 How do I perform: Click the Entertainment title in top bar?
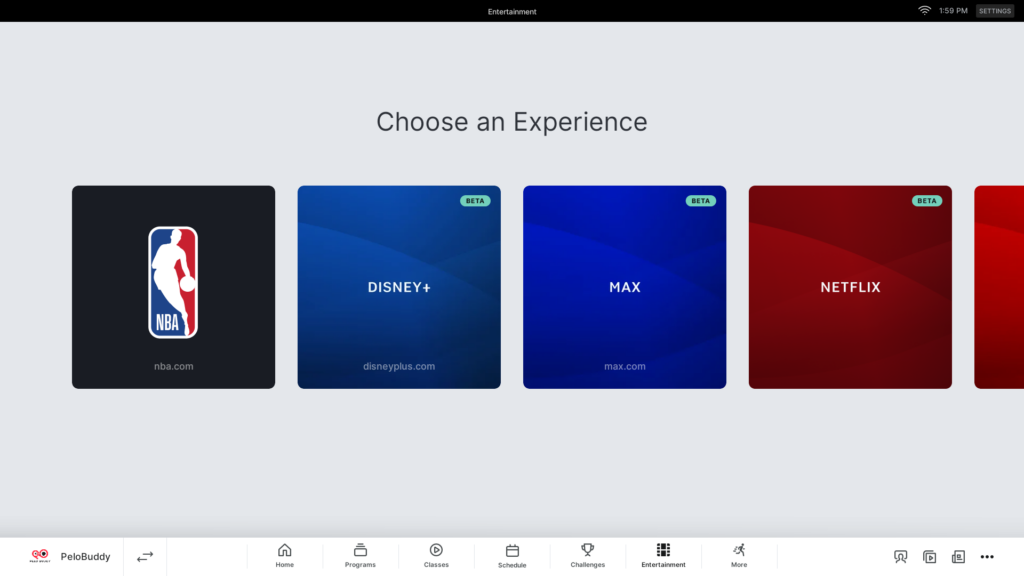tap(512, 12)
